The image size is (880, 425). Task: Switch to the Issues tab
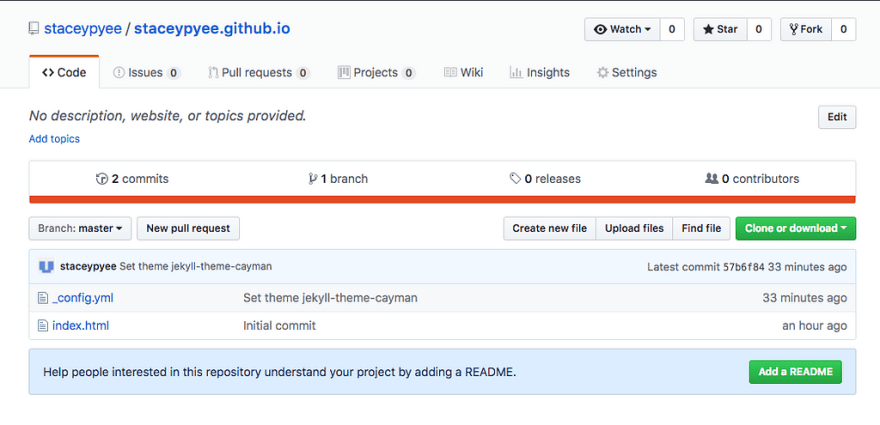[x=146, y=72]
